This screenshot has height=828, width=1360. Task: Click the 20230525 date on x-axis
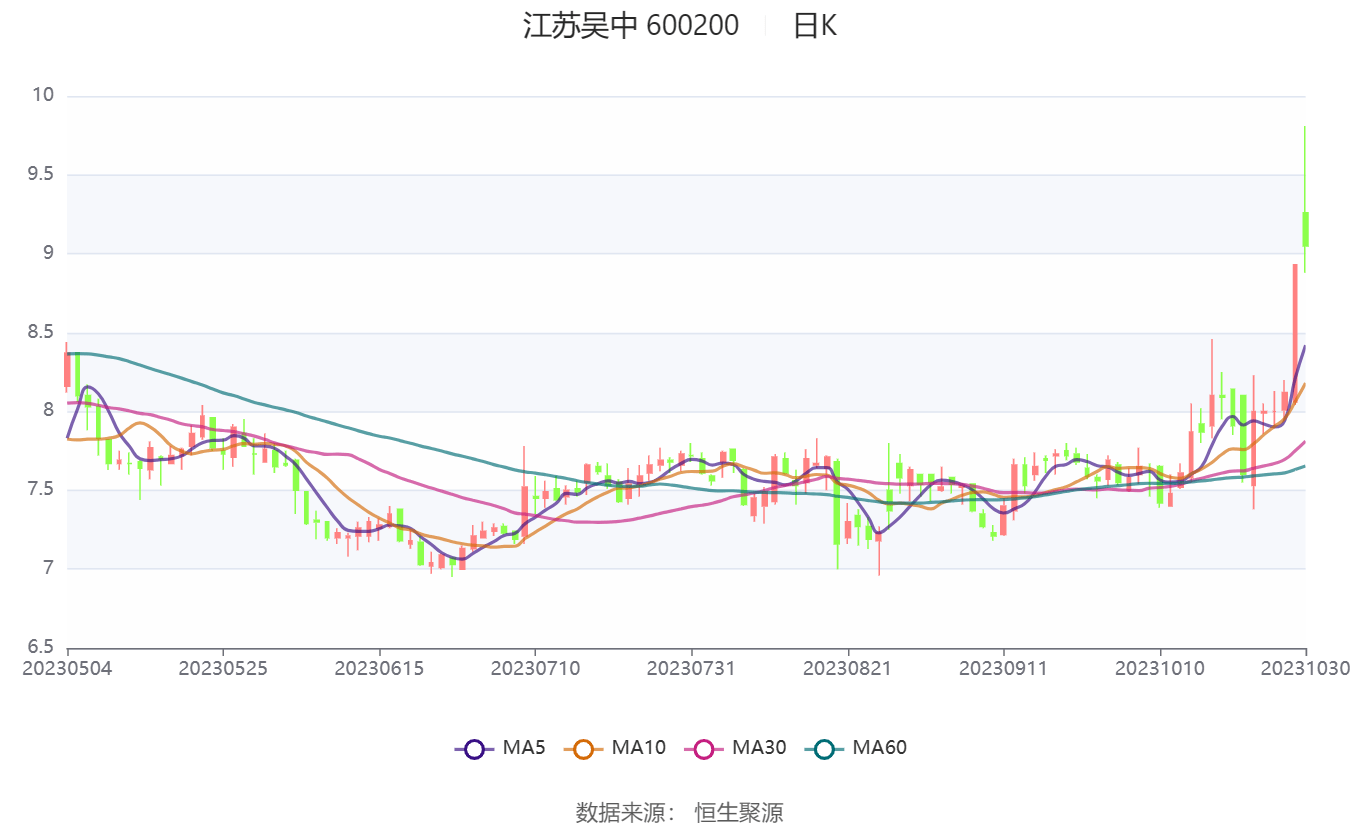pyautogui.click(x=223, y=668)
